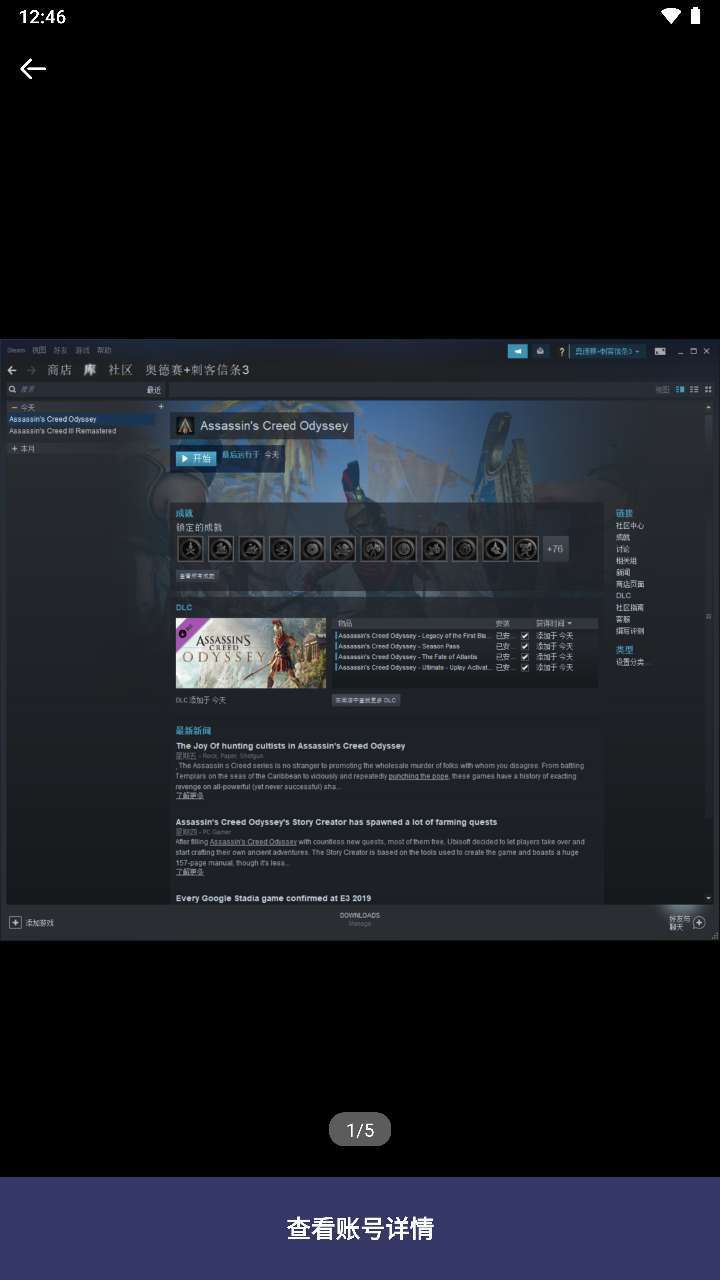The height and width of the screenshot is (1280, 720).
Task: Open the 奥德赛+刺客信条3 profile tab
Action: (197, 370)
